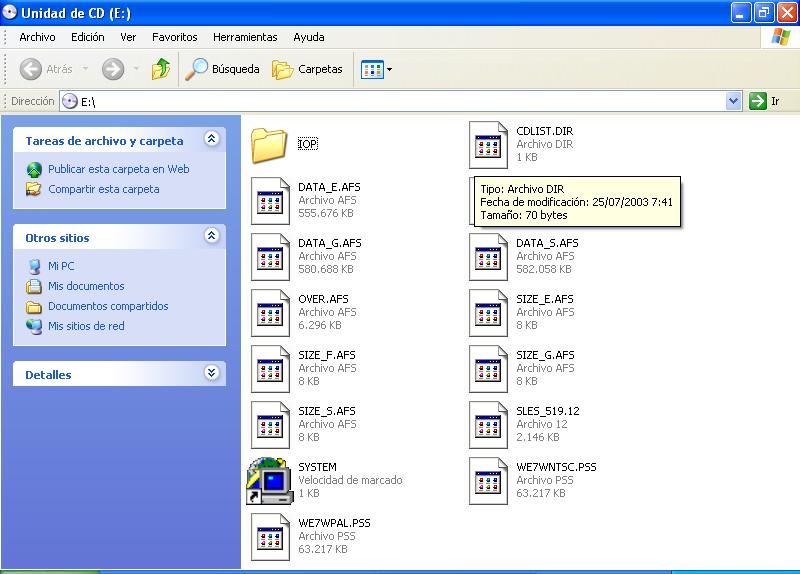Viewport: 800px width, 574px height.
Task: Select the SIZE_G.AFS file icon
Action: pyautogui.click(x=488, y=369)
